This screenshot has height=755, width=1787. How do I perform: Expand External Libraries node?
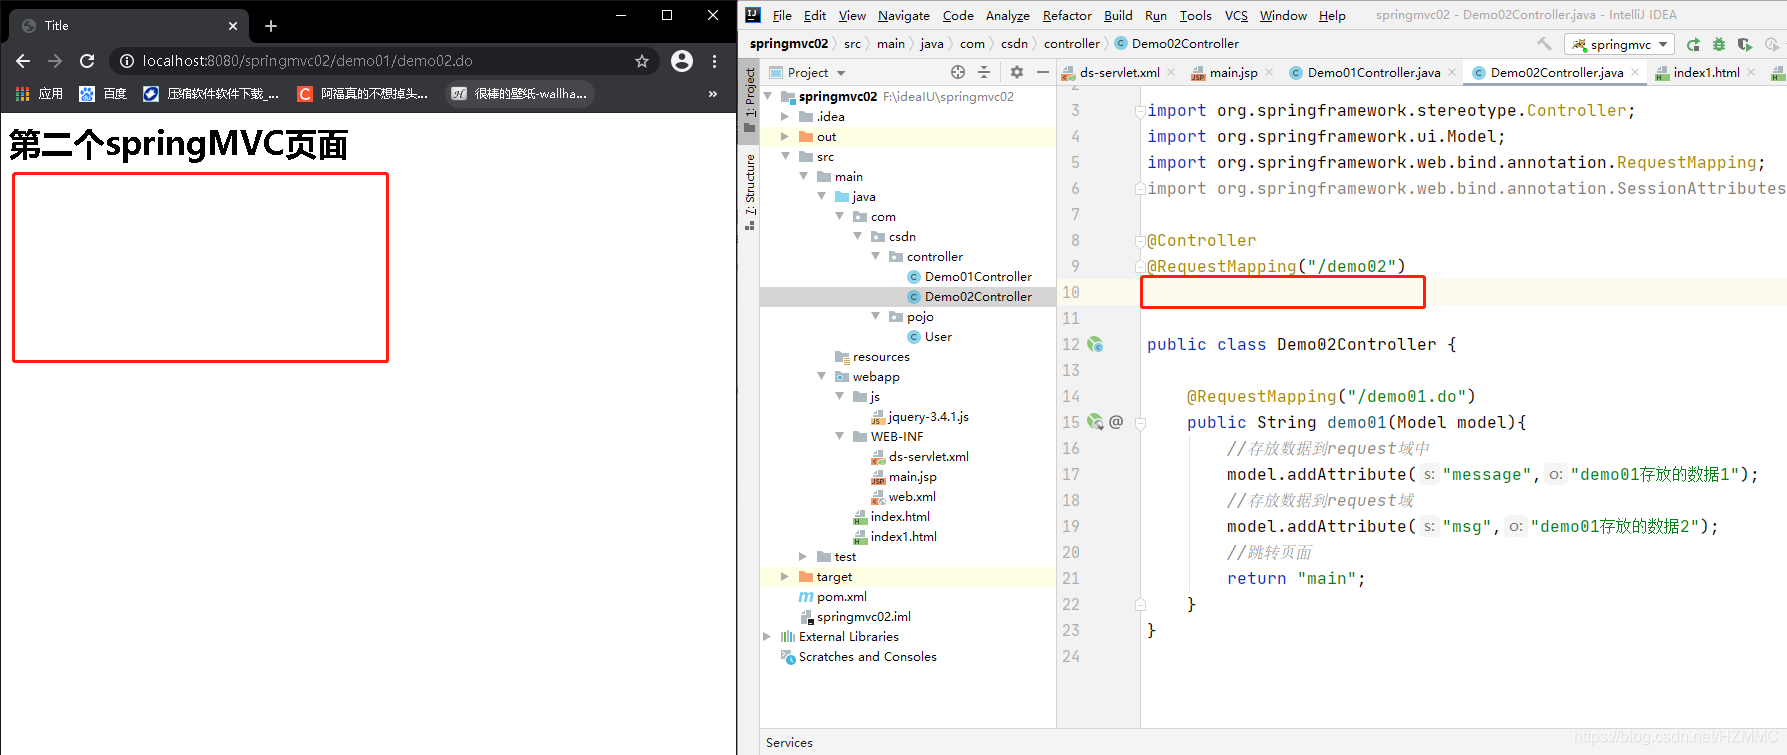pyautogui.click(x=768, y=636)
